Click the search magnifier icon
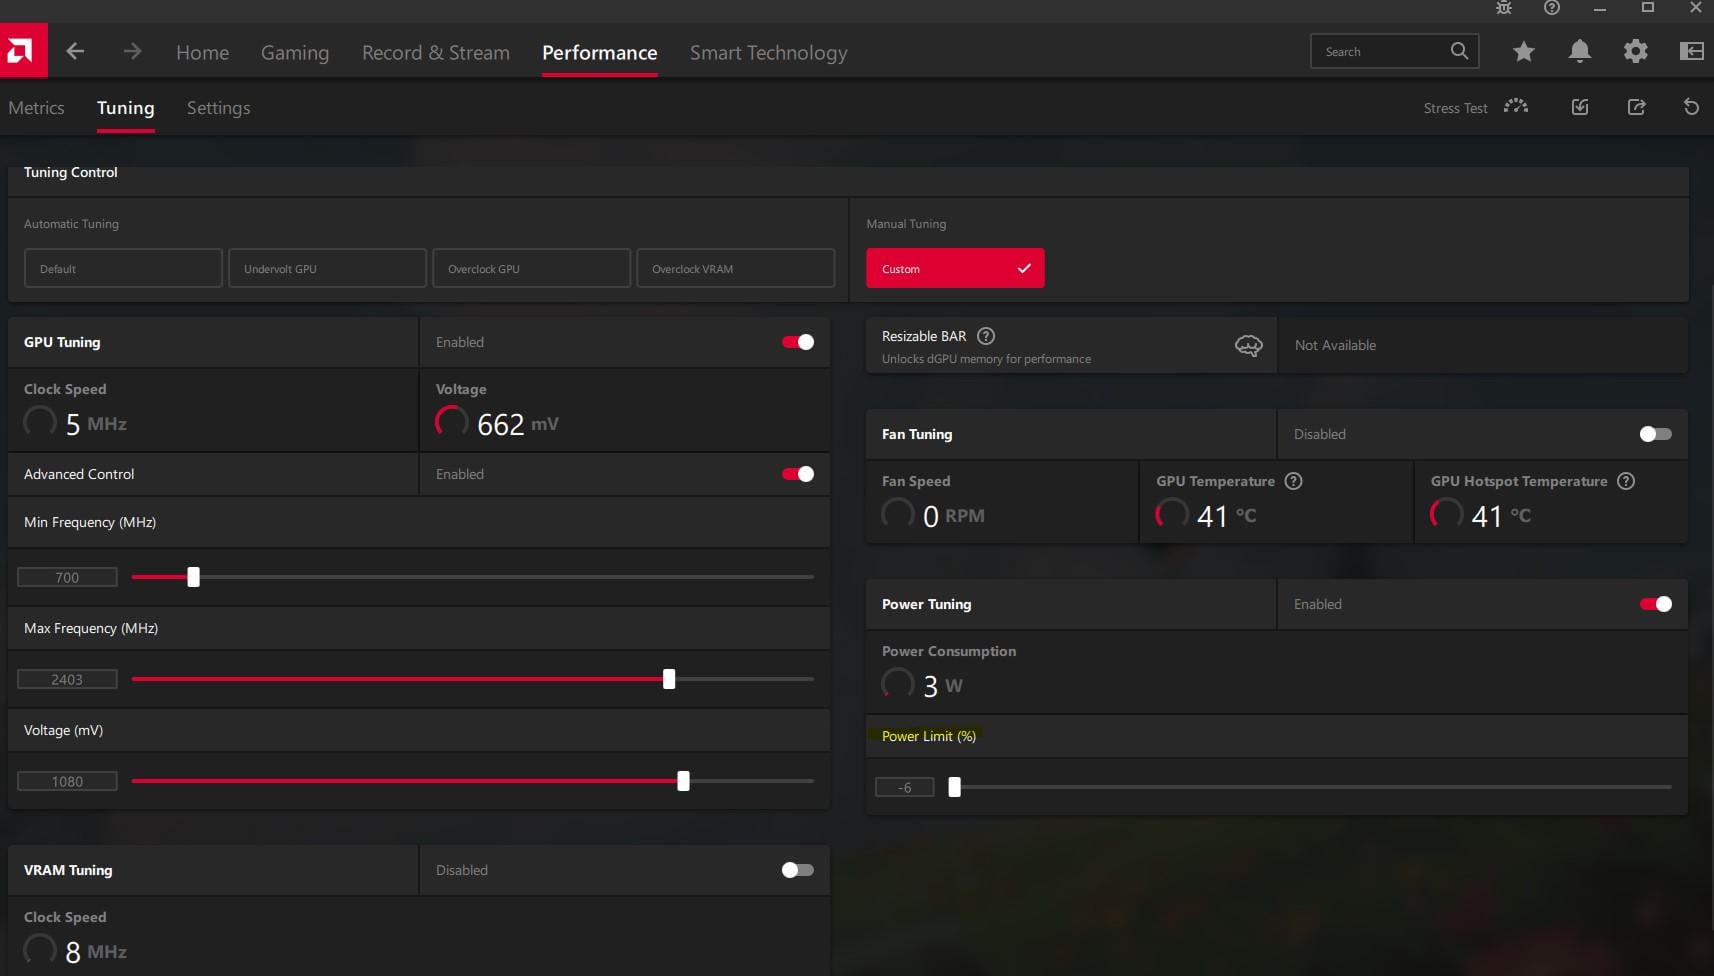 pyautogui.click(x=1459, y=51)
